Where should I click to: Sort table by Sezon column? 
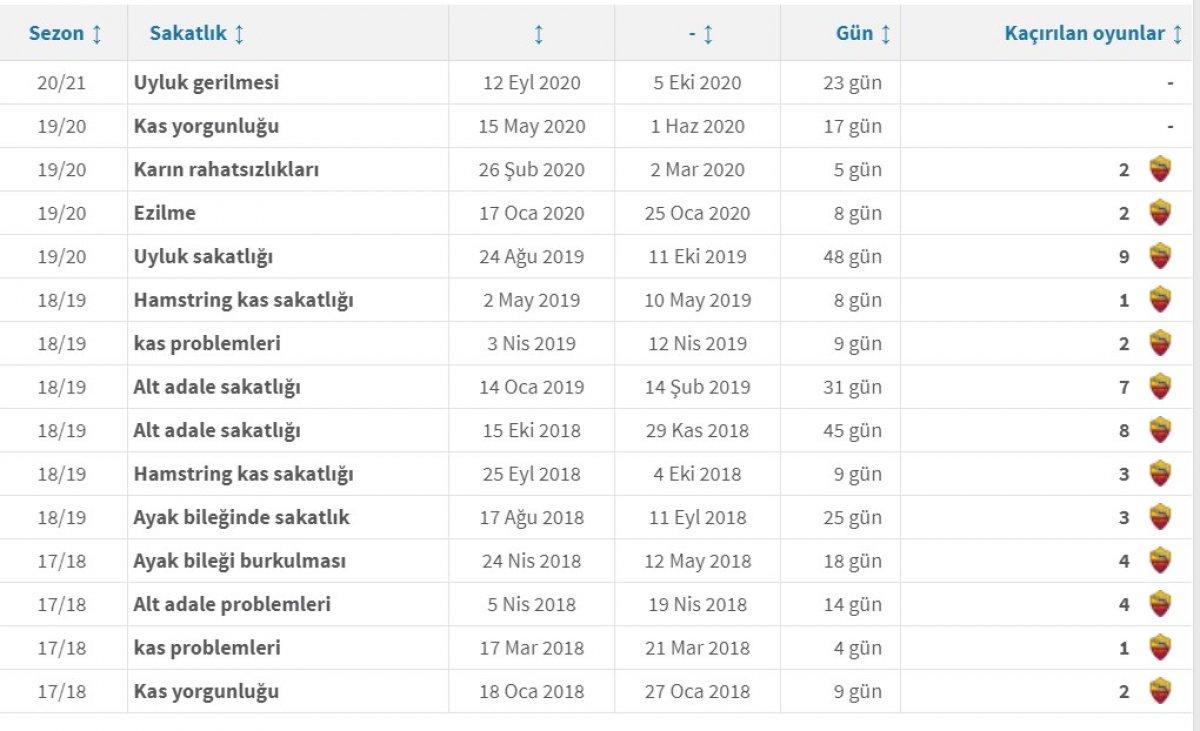click(x=65, y=34)
